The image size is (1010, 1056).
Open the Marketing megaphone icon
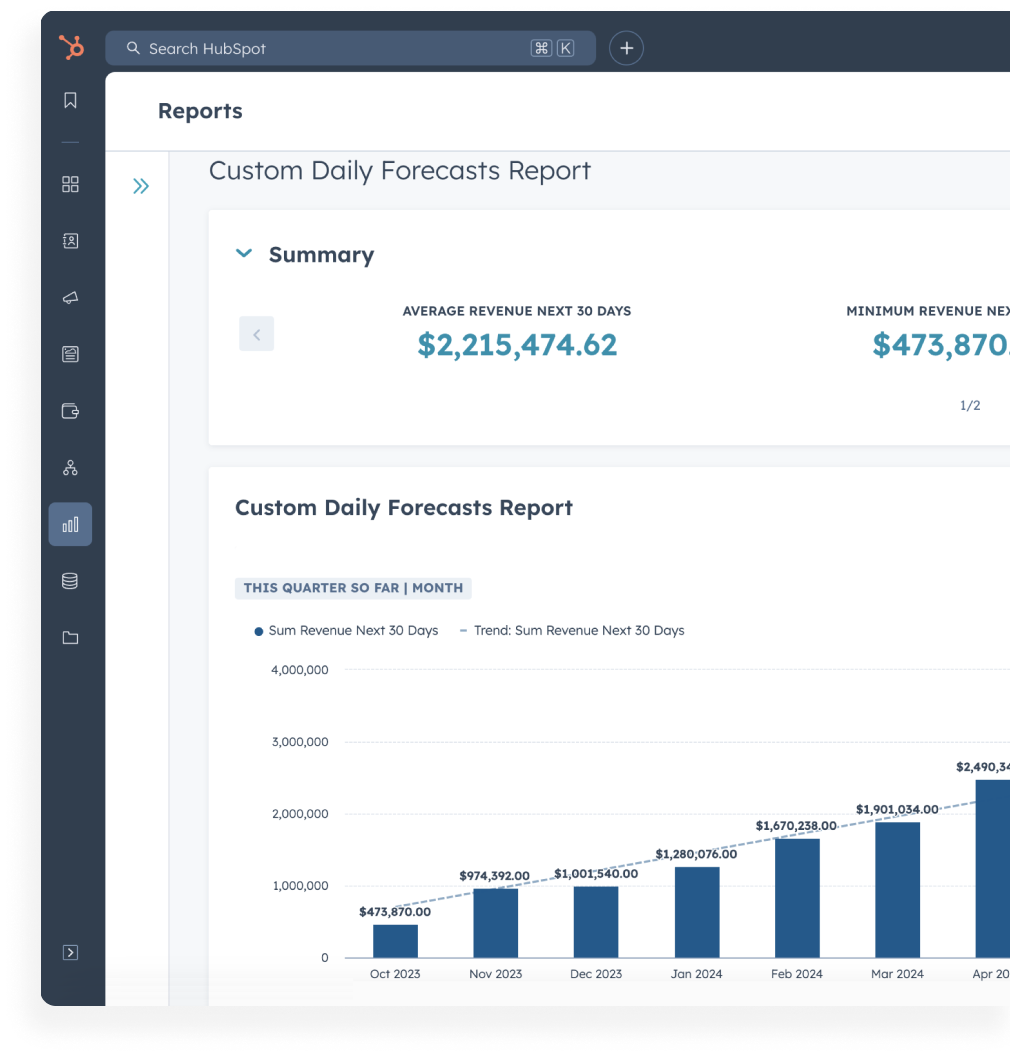tap(70, 298)
